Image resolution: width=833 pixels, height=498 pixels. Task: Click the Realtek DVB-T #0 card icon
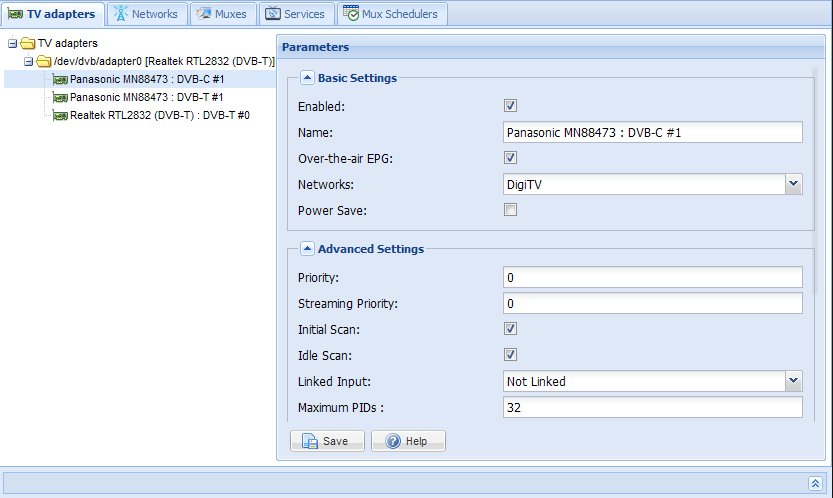click(x=61, y=116)
